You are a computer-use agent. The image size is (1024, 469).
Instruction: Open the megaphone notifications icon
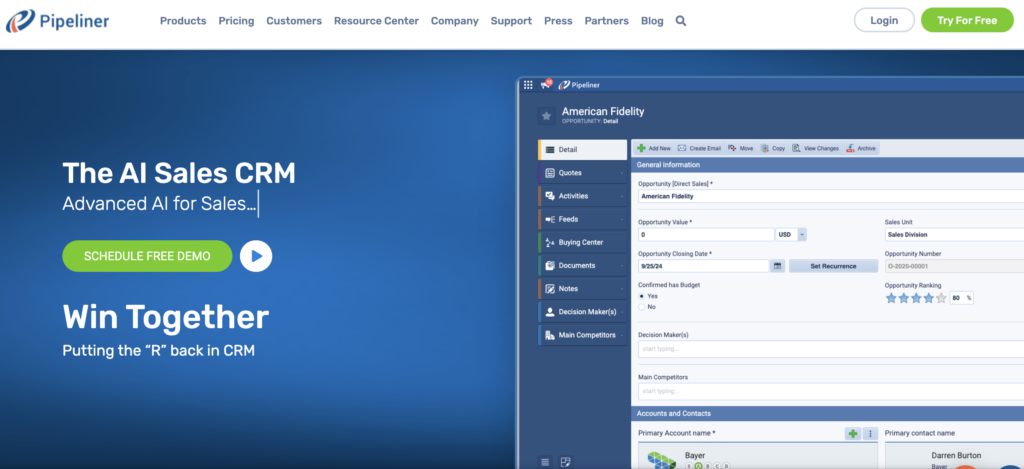pos(546,84)
